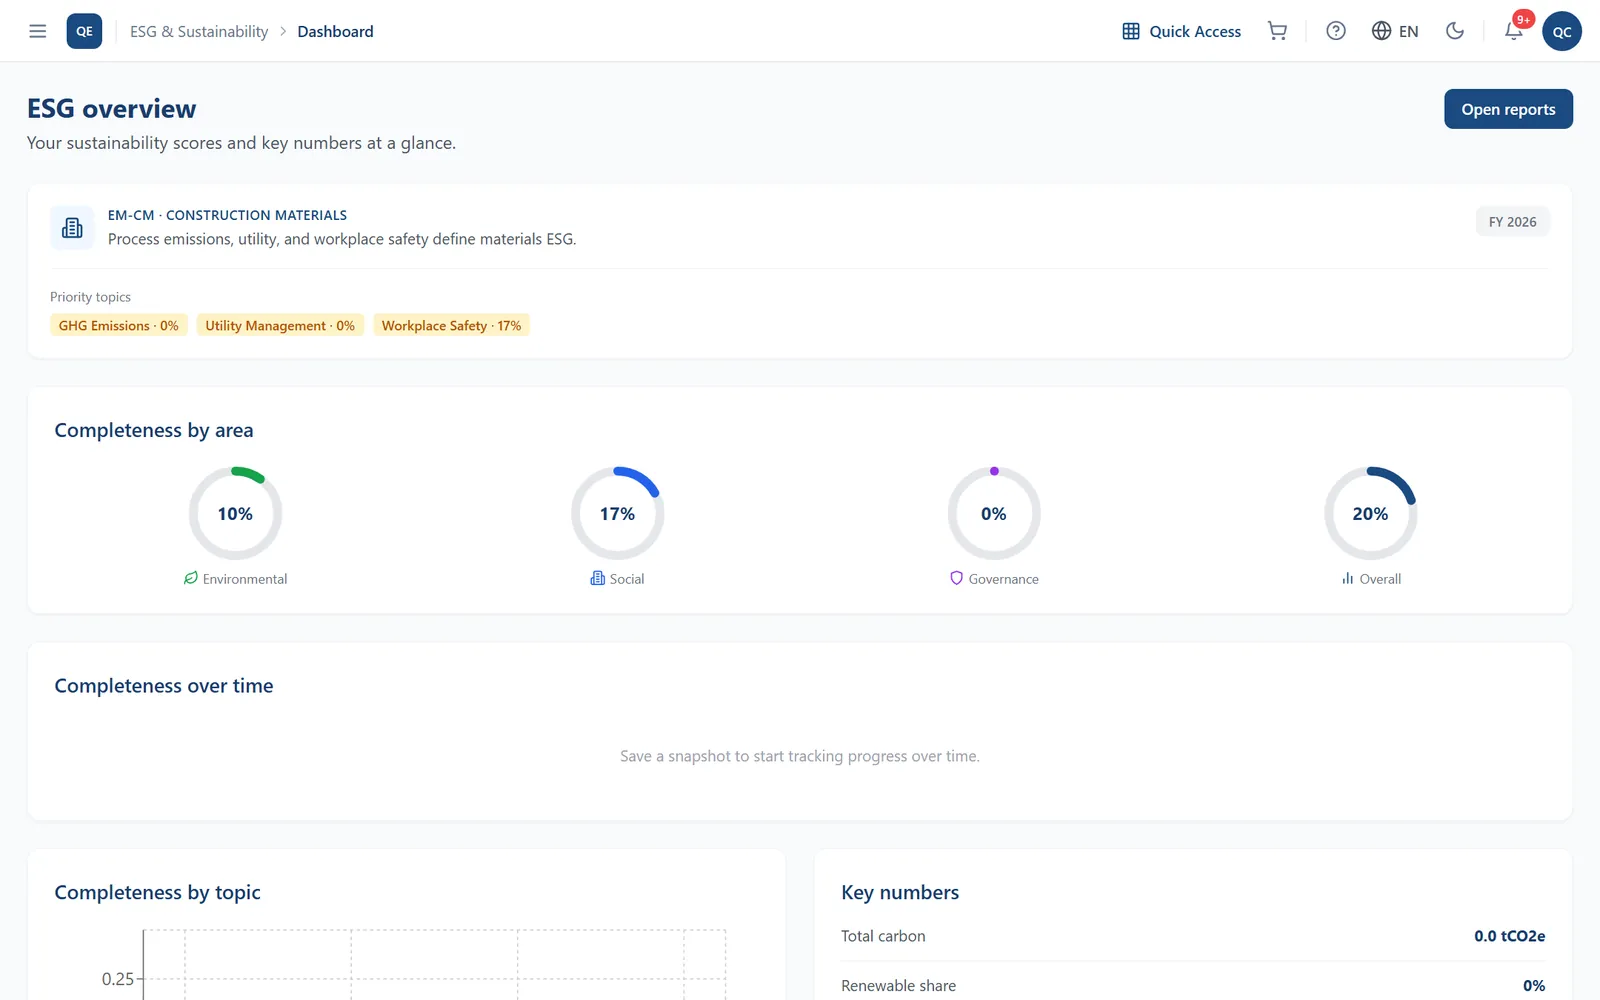The width and height of the screenshot is (1600, 1000).
Task: Click the Completeness over time heading
Action: [164, 686]
